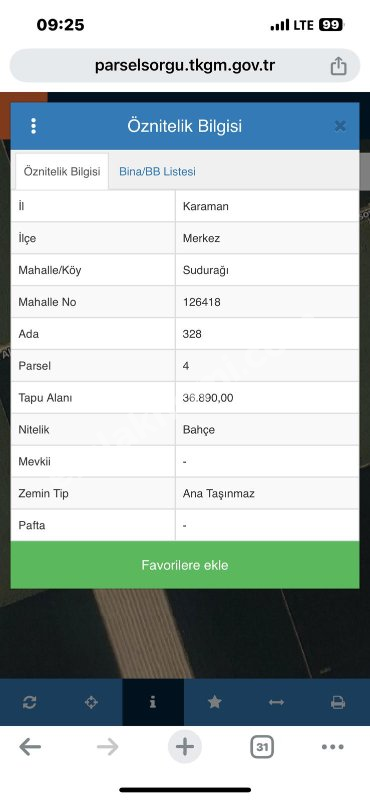
Task: Tap the browser share icon
Action: tap(338, 66)
